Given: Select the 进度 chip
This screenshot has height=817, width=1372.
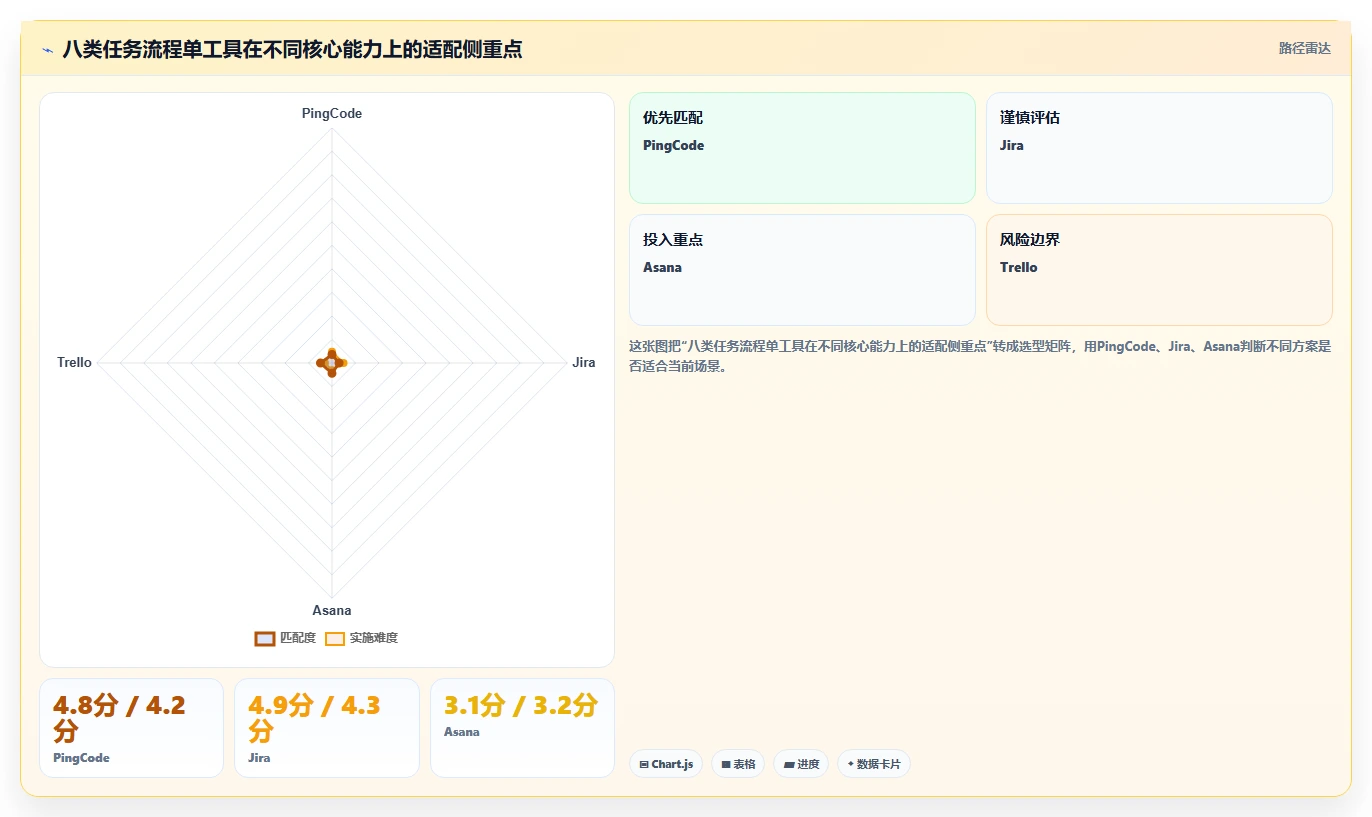Looking at the screenshot, I should click(801, 764).
